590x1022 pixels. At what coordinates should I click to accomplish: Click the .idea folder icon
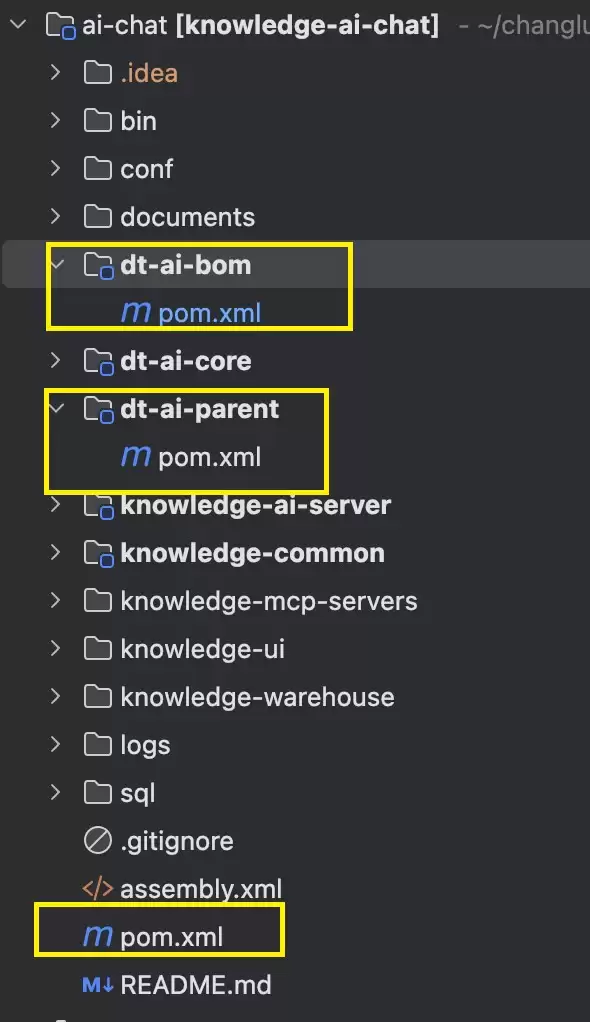point(98,72)
